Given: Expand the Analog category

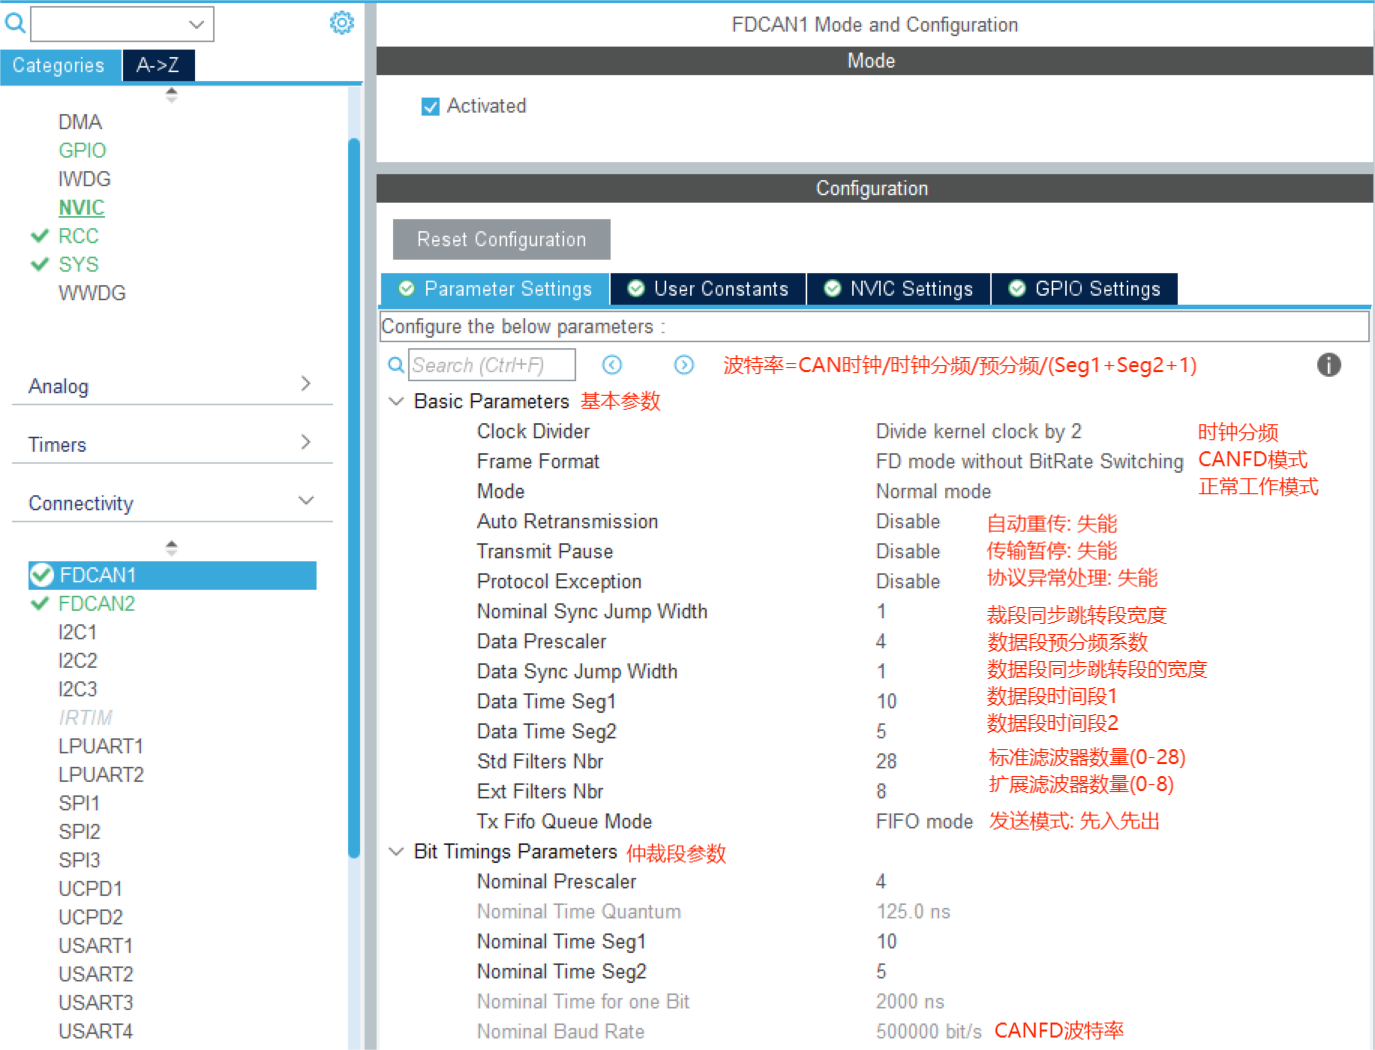Looking at the screenshot, I should click(x=306, y=384).
